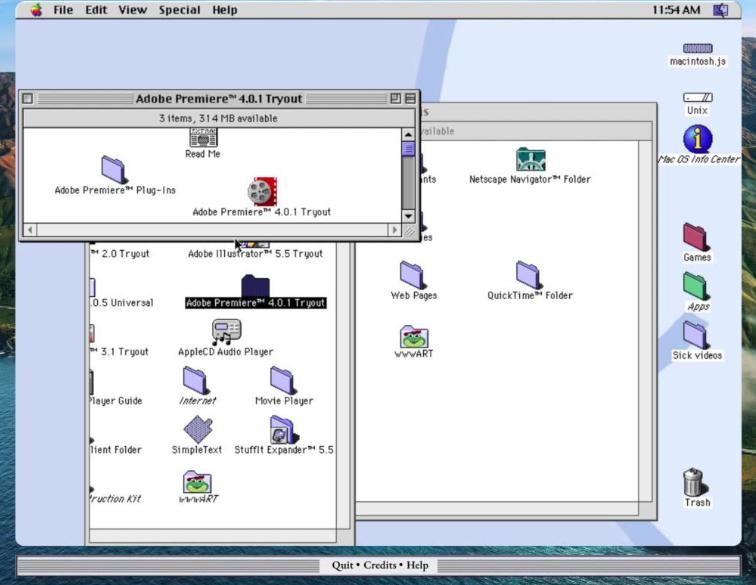Open the Adobe Premiere Plug-Ins folder
This screenshot has height=585, width=756.
pos(114,170)
